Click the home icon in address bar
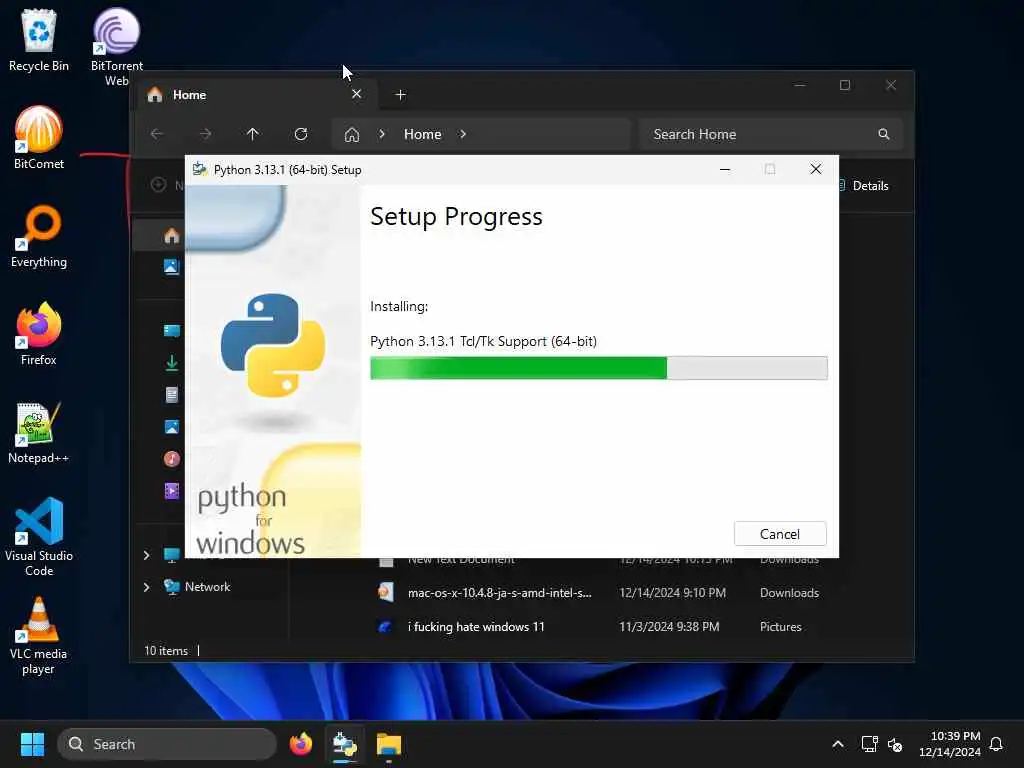1024x768 pixels. [352, 135]
